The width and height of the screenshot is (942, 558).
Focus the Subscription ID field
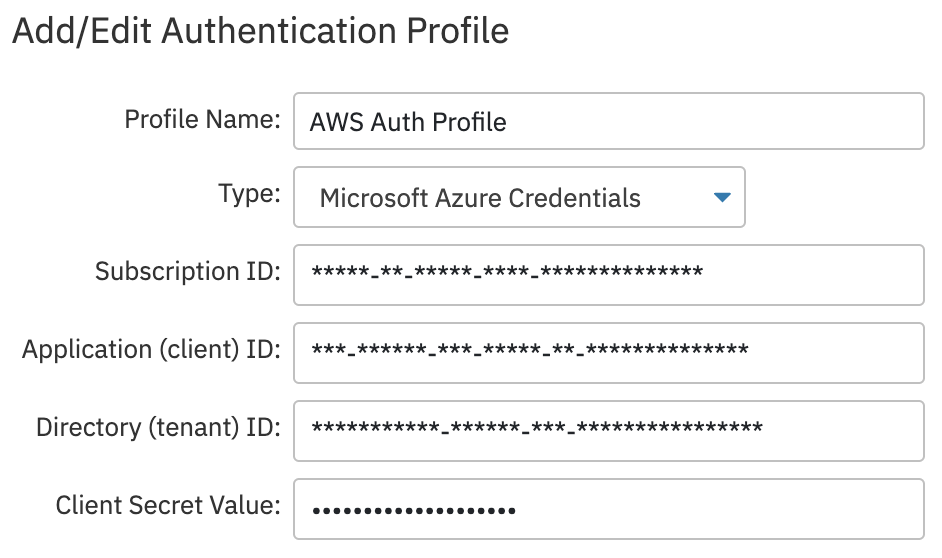pyautogui.click(x=609, y=275)
